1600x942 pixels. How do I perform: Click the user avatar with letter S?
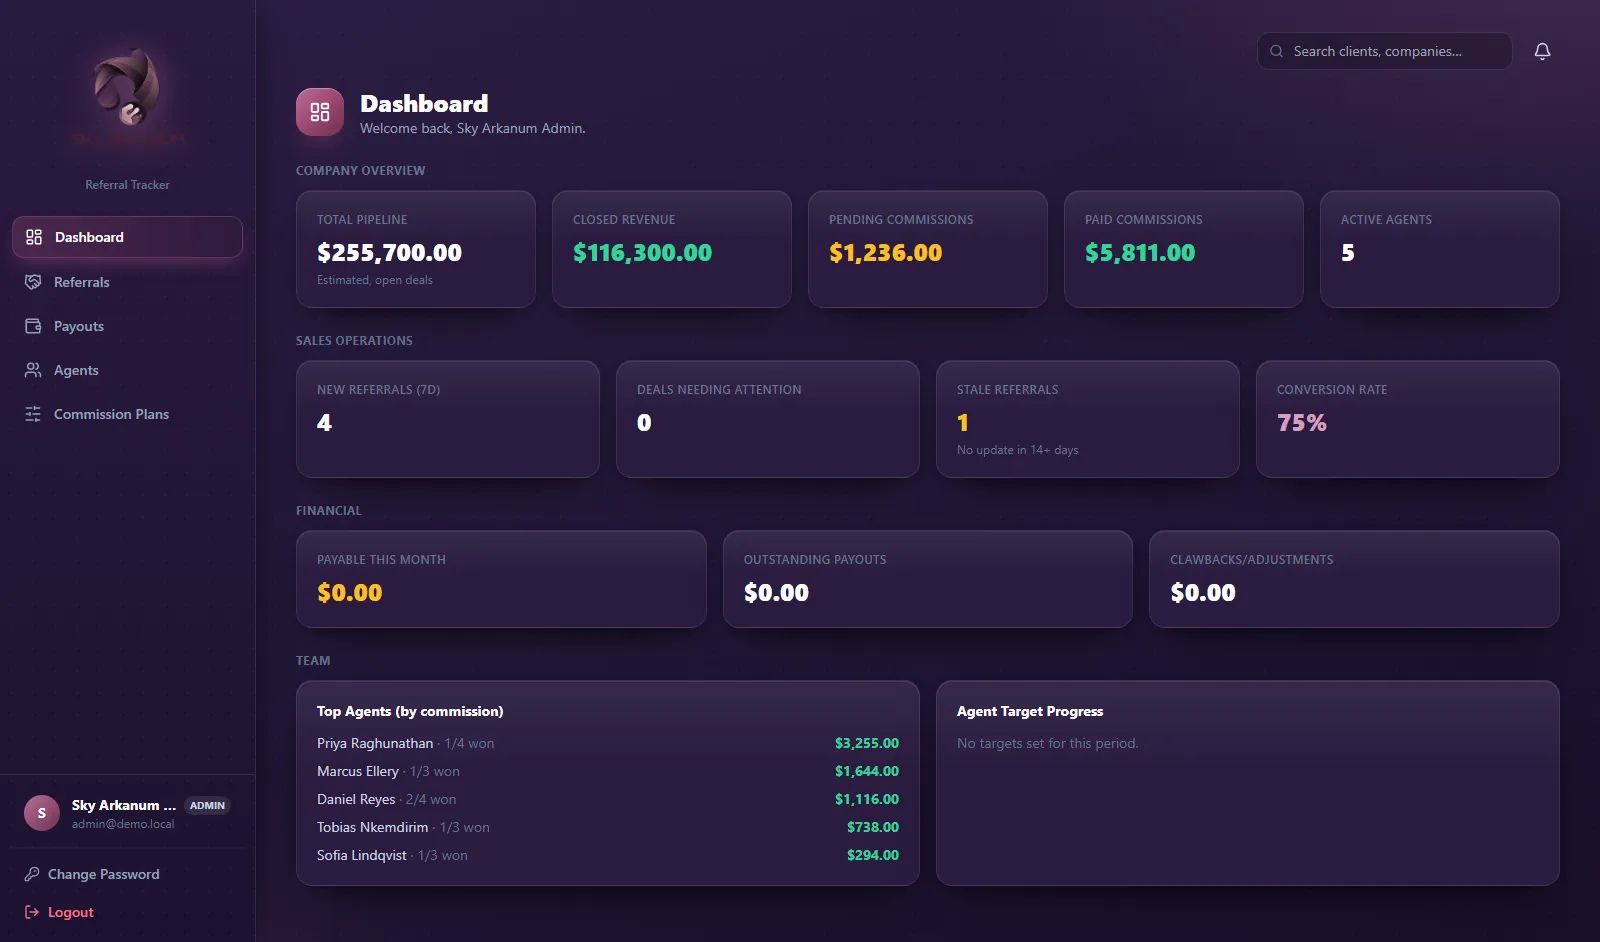(42, 813)
